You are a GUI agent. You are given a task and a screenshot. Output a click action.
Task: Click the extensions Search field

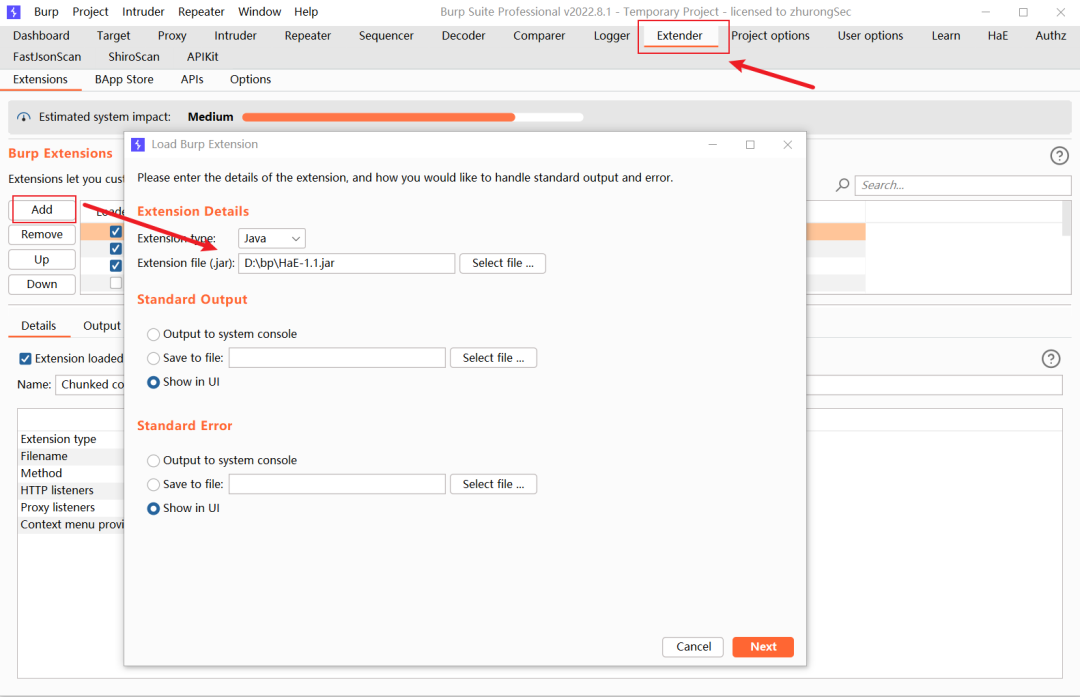963,185
